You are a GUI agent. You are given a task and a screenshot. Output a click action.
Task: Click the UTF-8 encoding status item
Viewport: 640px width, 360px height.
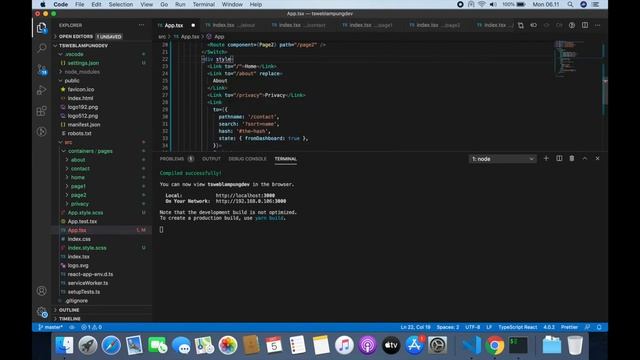pos(473,327)
